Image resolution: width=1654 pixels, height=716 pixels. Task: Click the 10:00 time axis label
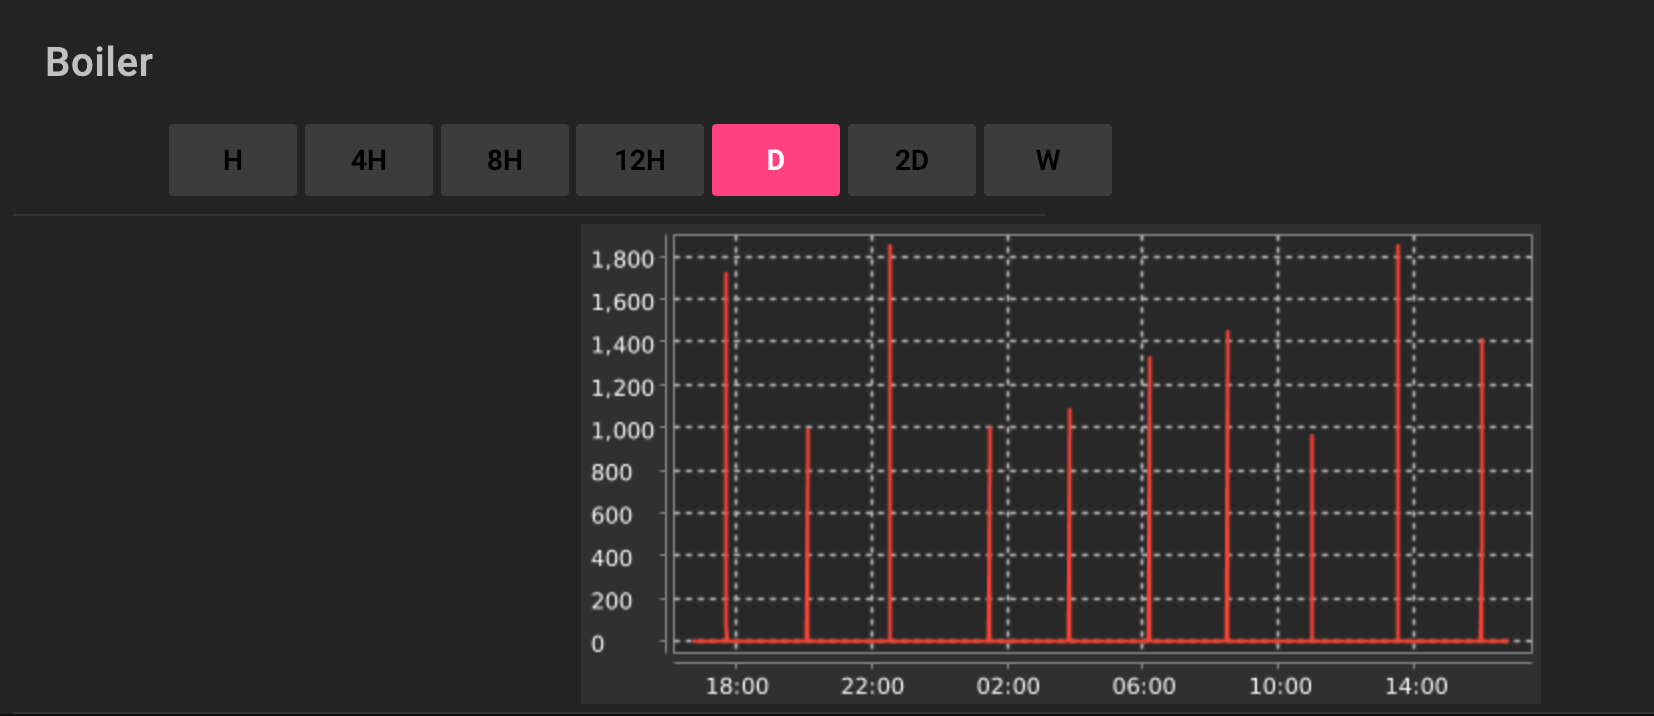point(1280,686)
